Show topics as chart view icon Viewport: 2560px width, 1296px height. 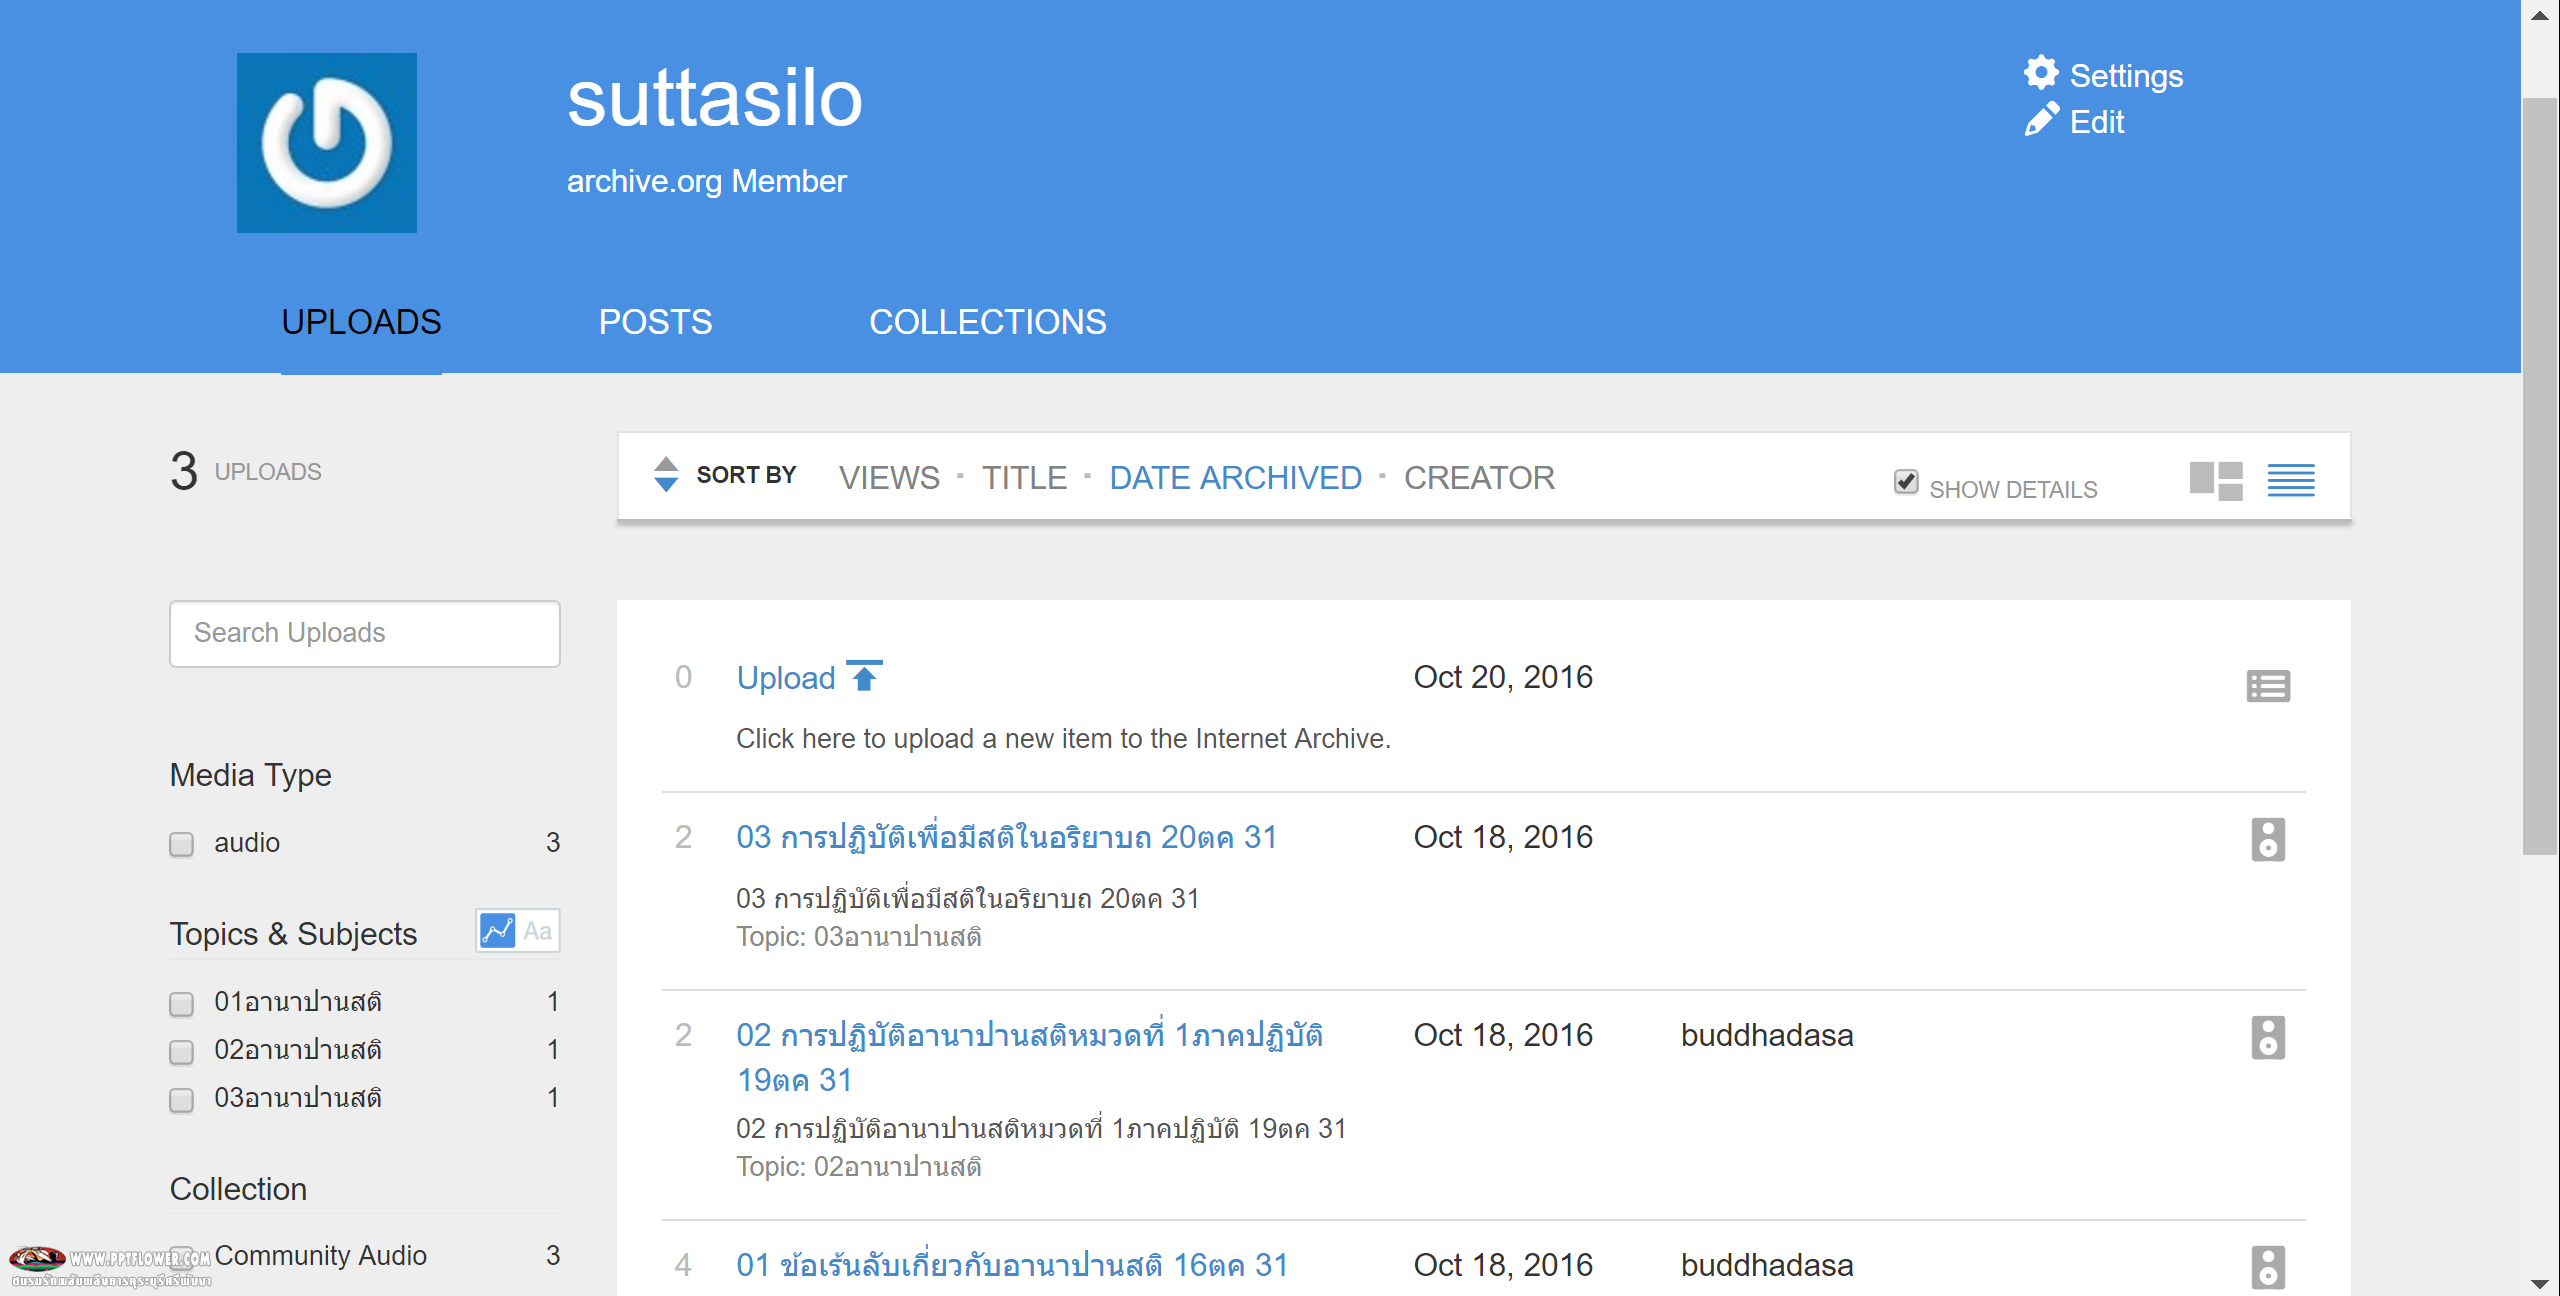pyautogui.click(x=497, y=931)
